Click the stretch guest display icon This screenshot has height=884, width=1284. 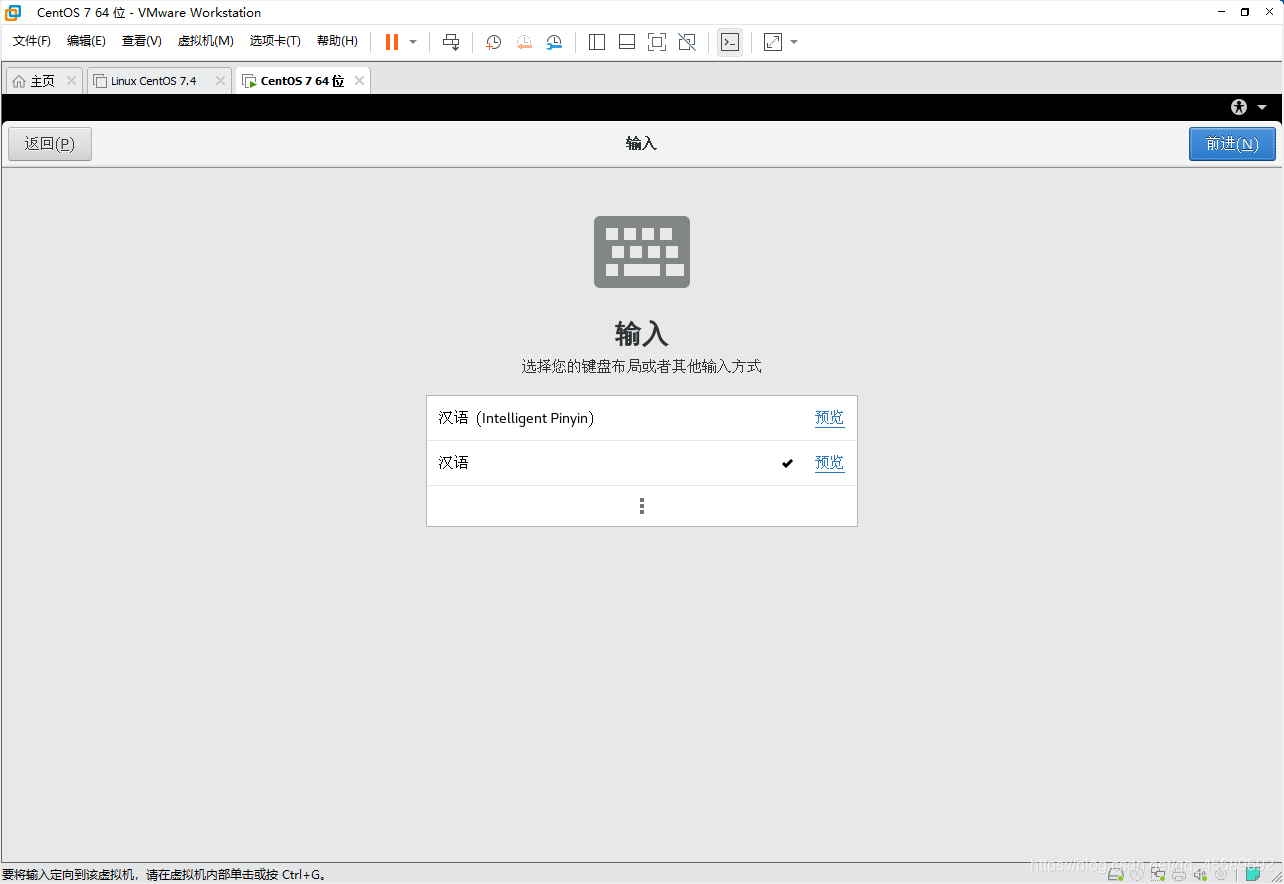point(773,42)
